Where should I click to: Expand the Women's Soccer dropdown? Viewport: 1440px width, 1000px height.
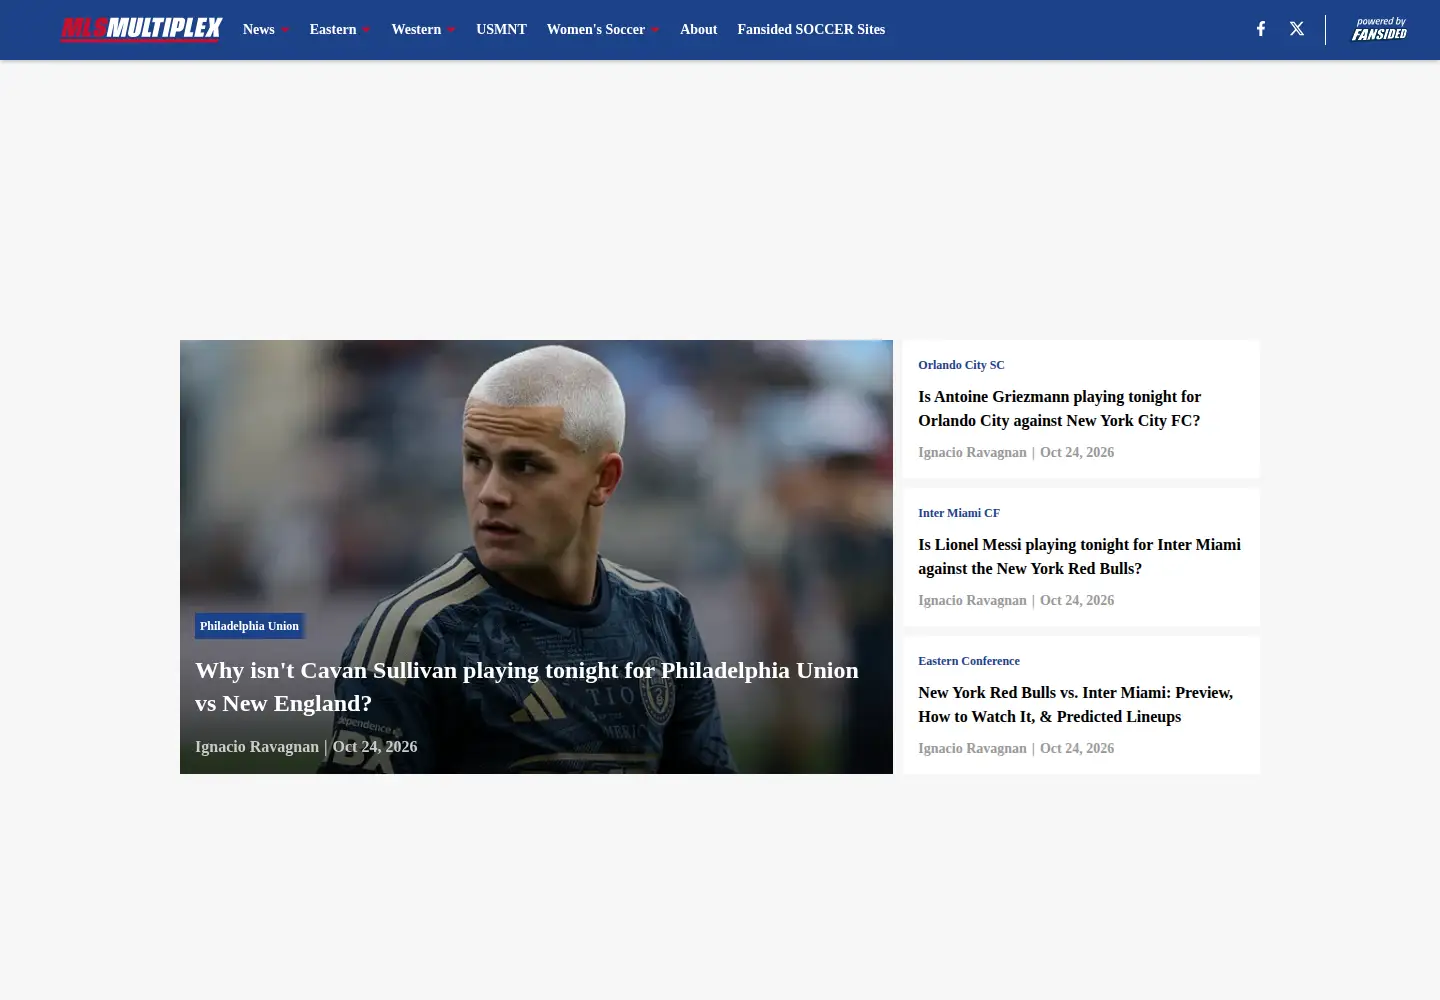(603, 29)
